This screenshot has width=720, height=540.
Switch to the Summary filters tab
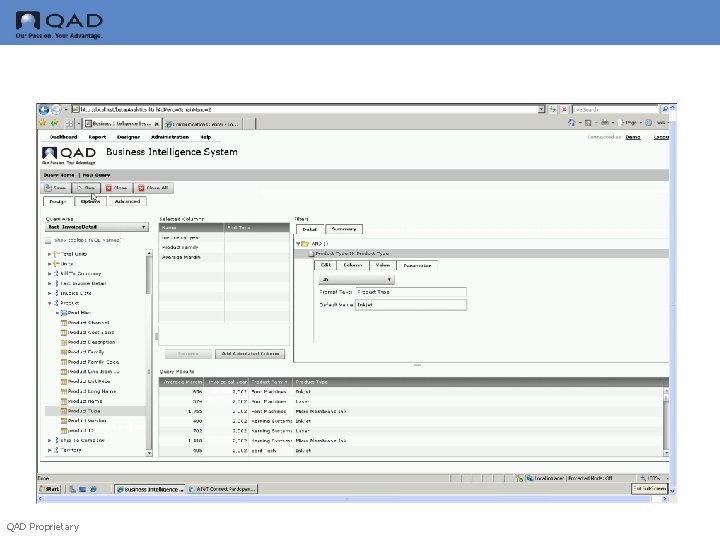pyautogui.click(x=344, y=229)
